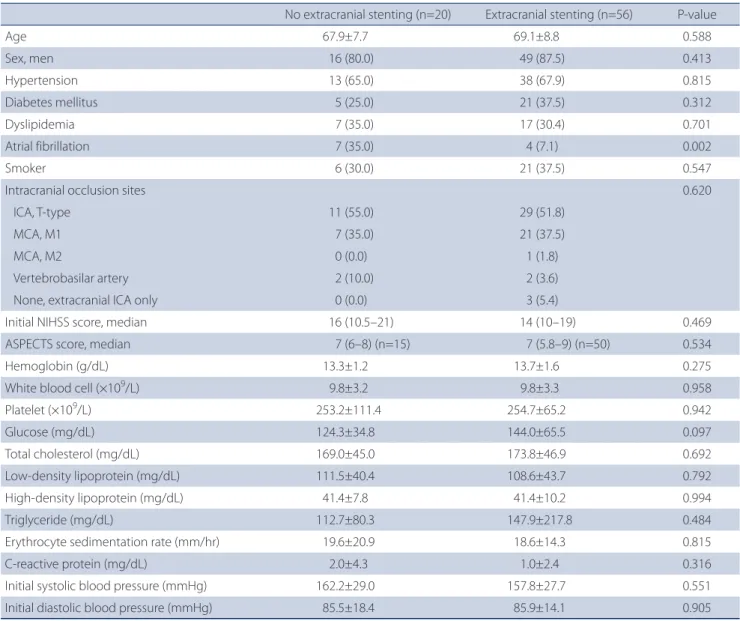Select the 'Glucose (mg/dL)' row label
The image size is (740, 621).
[50, 432]
